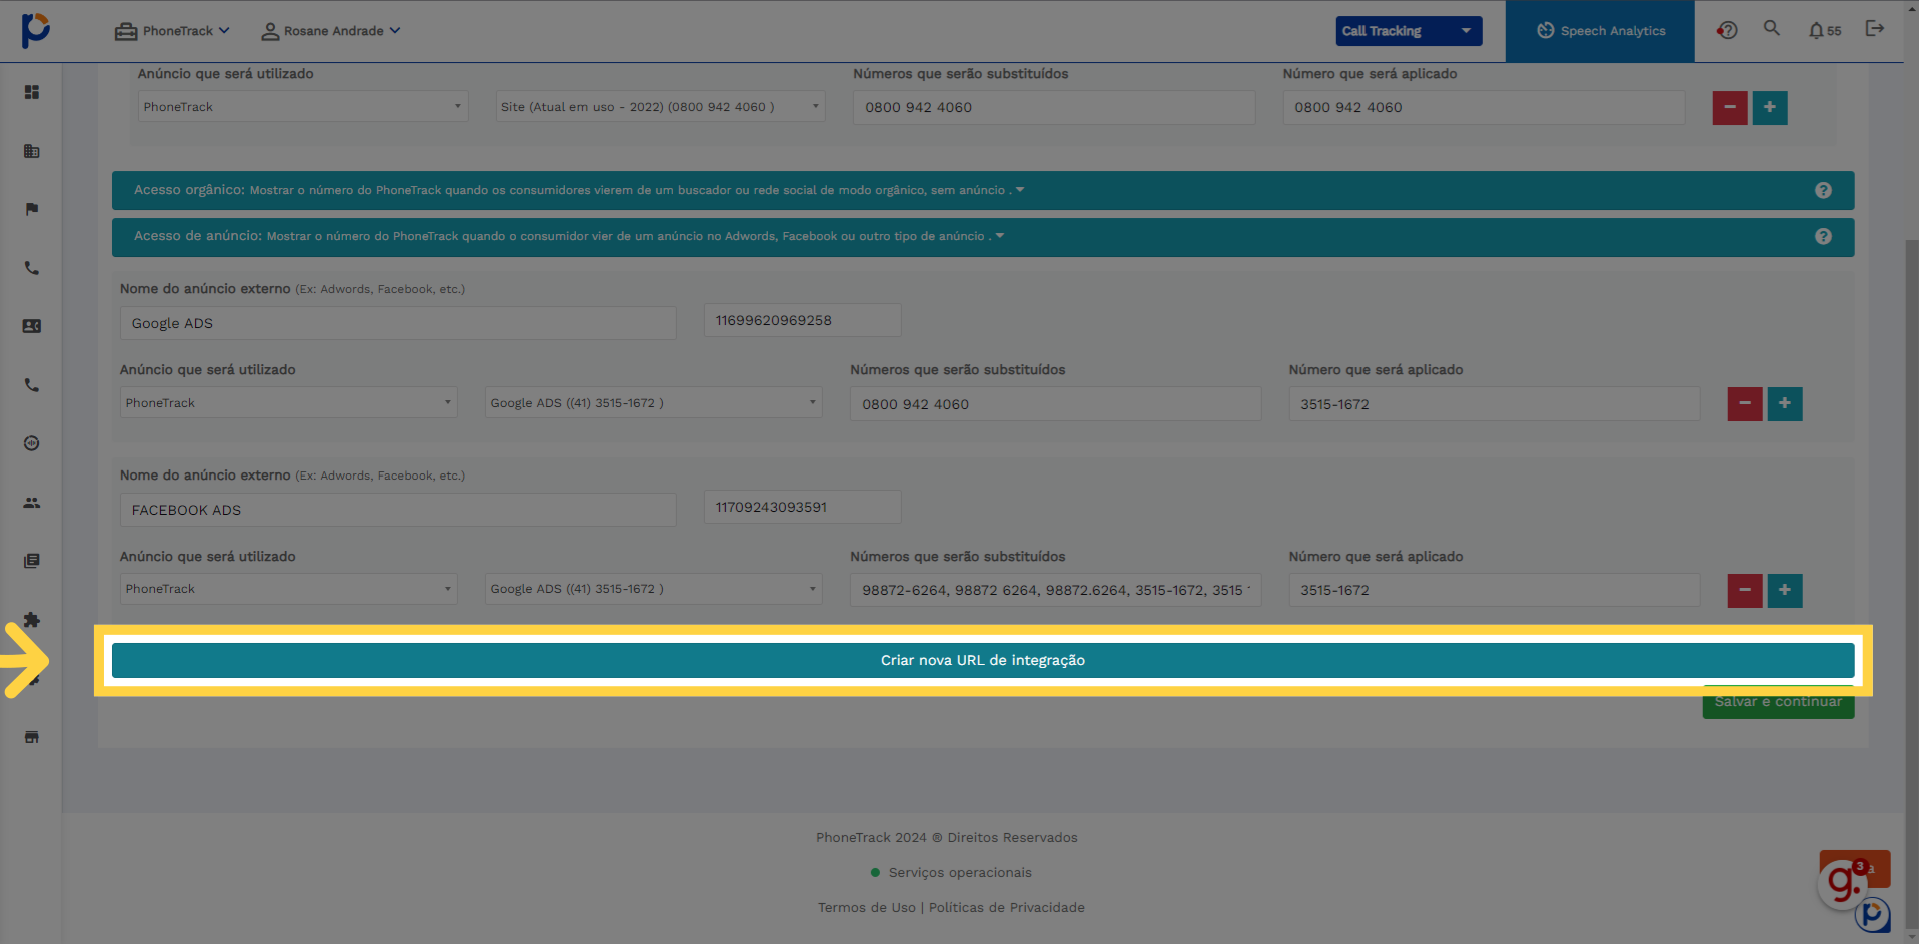Open Google ADS number dropdown under FACEBOOK ADS
The width and height of the screenshot is (1919, 944).
click(x=653, y=589)
